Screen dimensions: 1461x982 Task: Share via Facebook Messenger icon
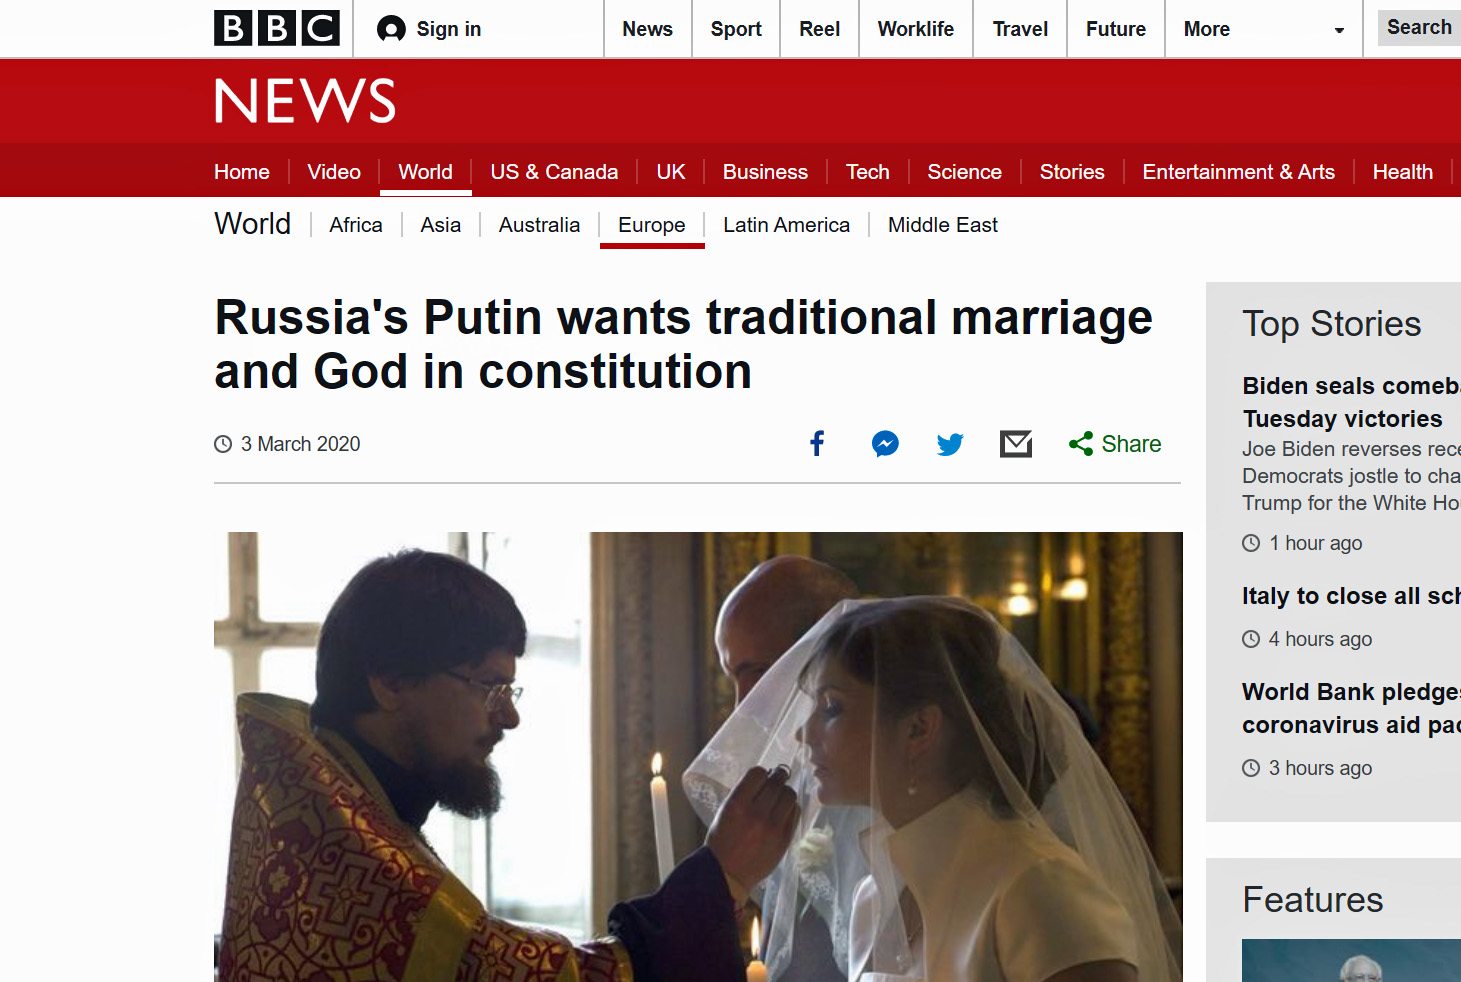click(x=885, y=444)
